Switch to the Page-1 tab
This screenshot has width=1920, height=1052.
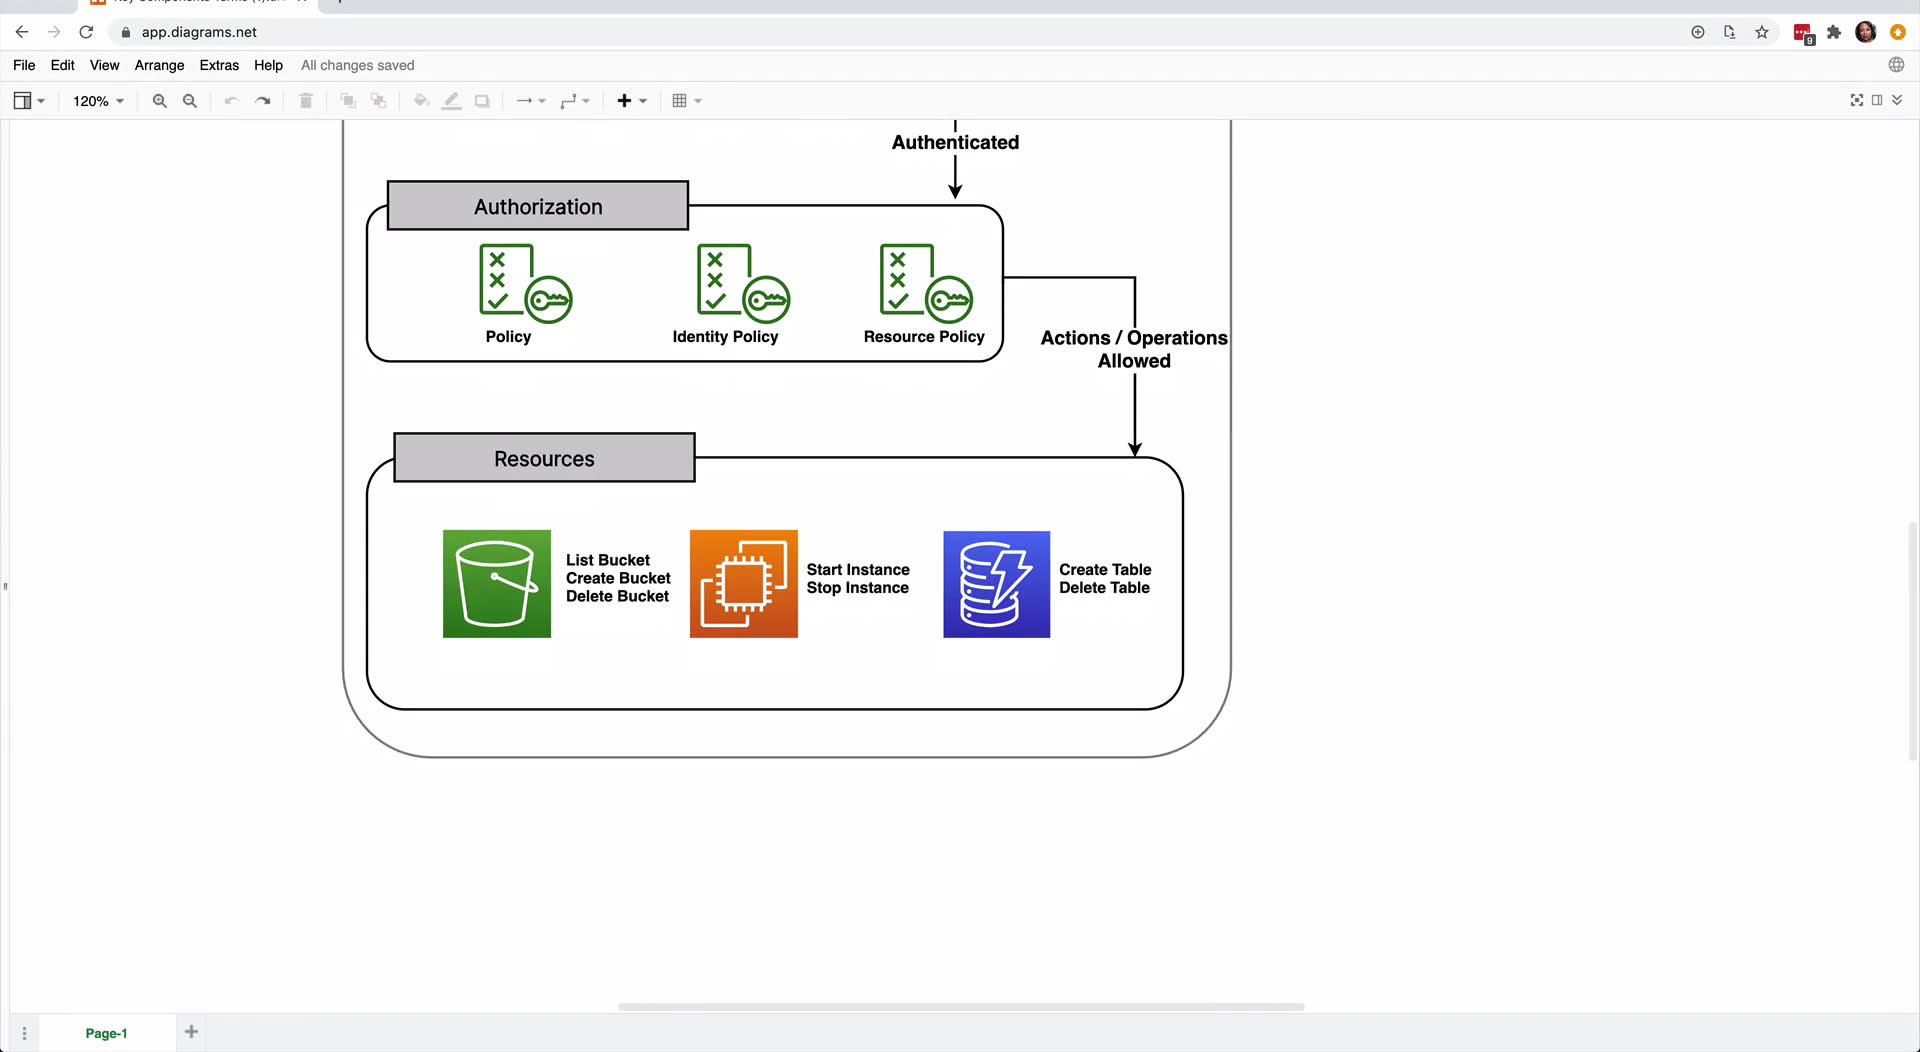point(106,1033)
